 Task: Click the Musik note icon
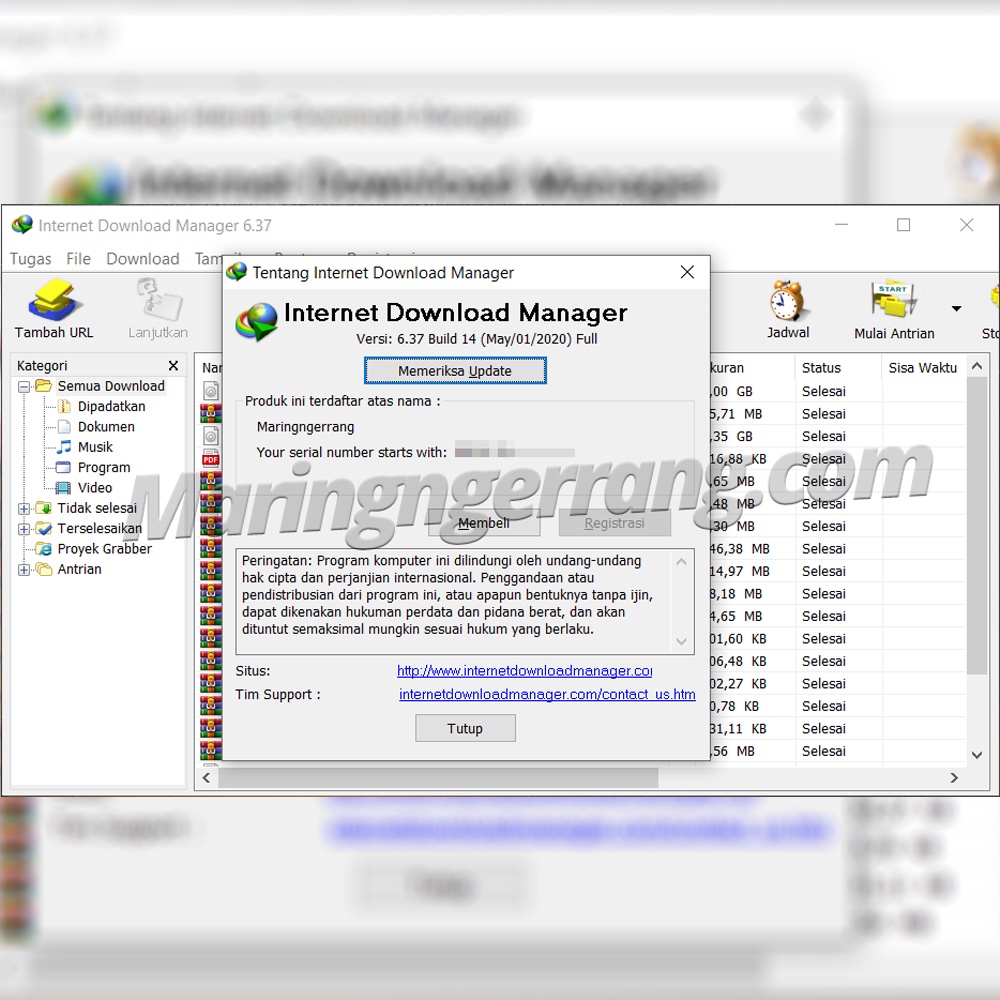[64, 447]
